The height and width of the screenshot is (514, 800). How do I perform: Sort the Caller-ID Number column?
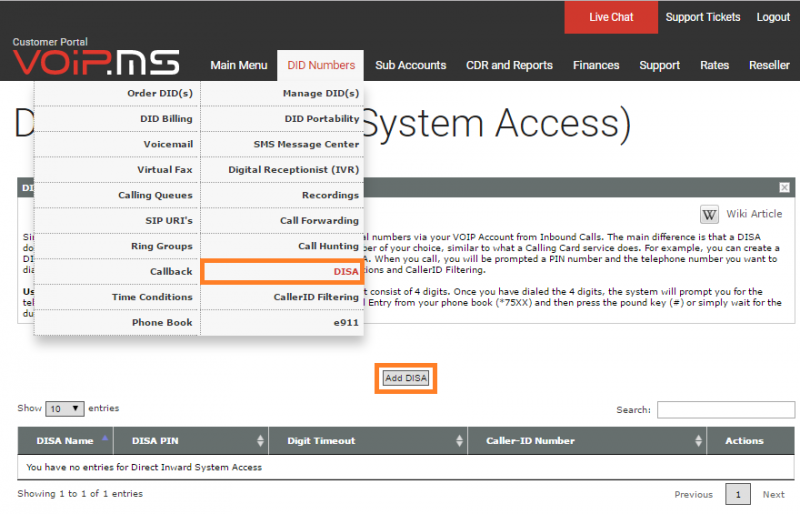[698, 440]
